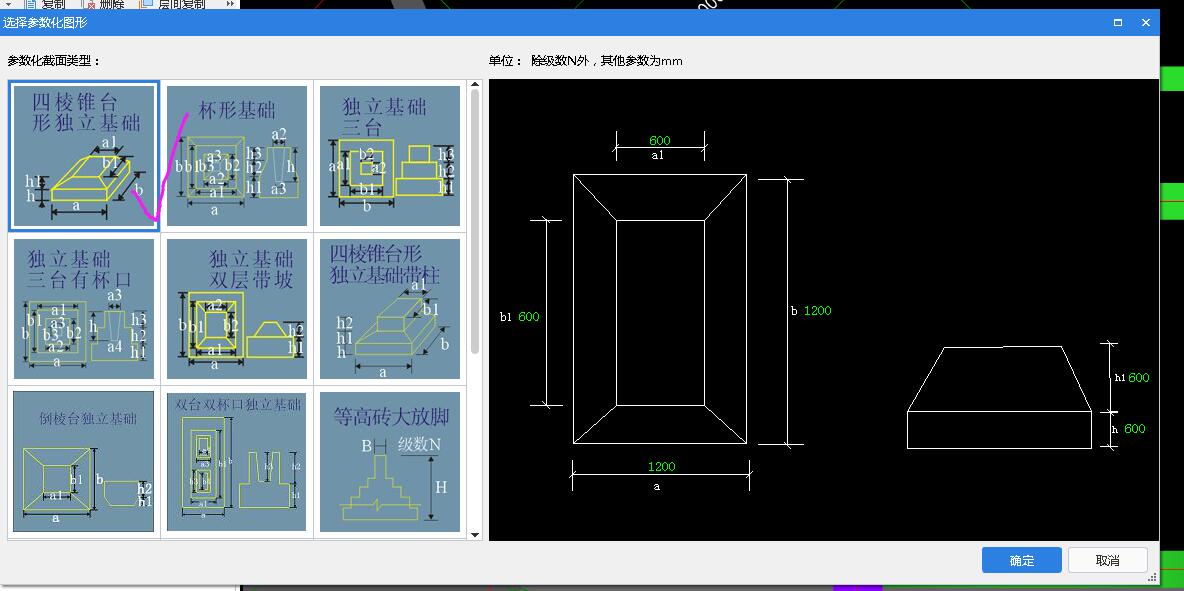1184x591 pixels.
Task: Select 双台双杯口独立基础 thumbnail
Action: point(237,461)
